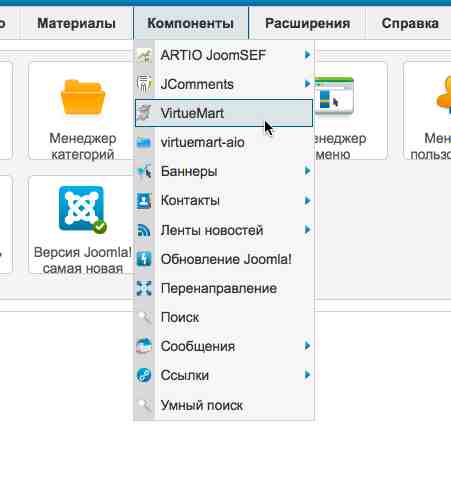Expand the ARTIO JoomSEF submenu arrow
Viewport: 451px width, 489px height.
307,54
